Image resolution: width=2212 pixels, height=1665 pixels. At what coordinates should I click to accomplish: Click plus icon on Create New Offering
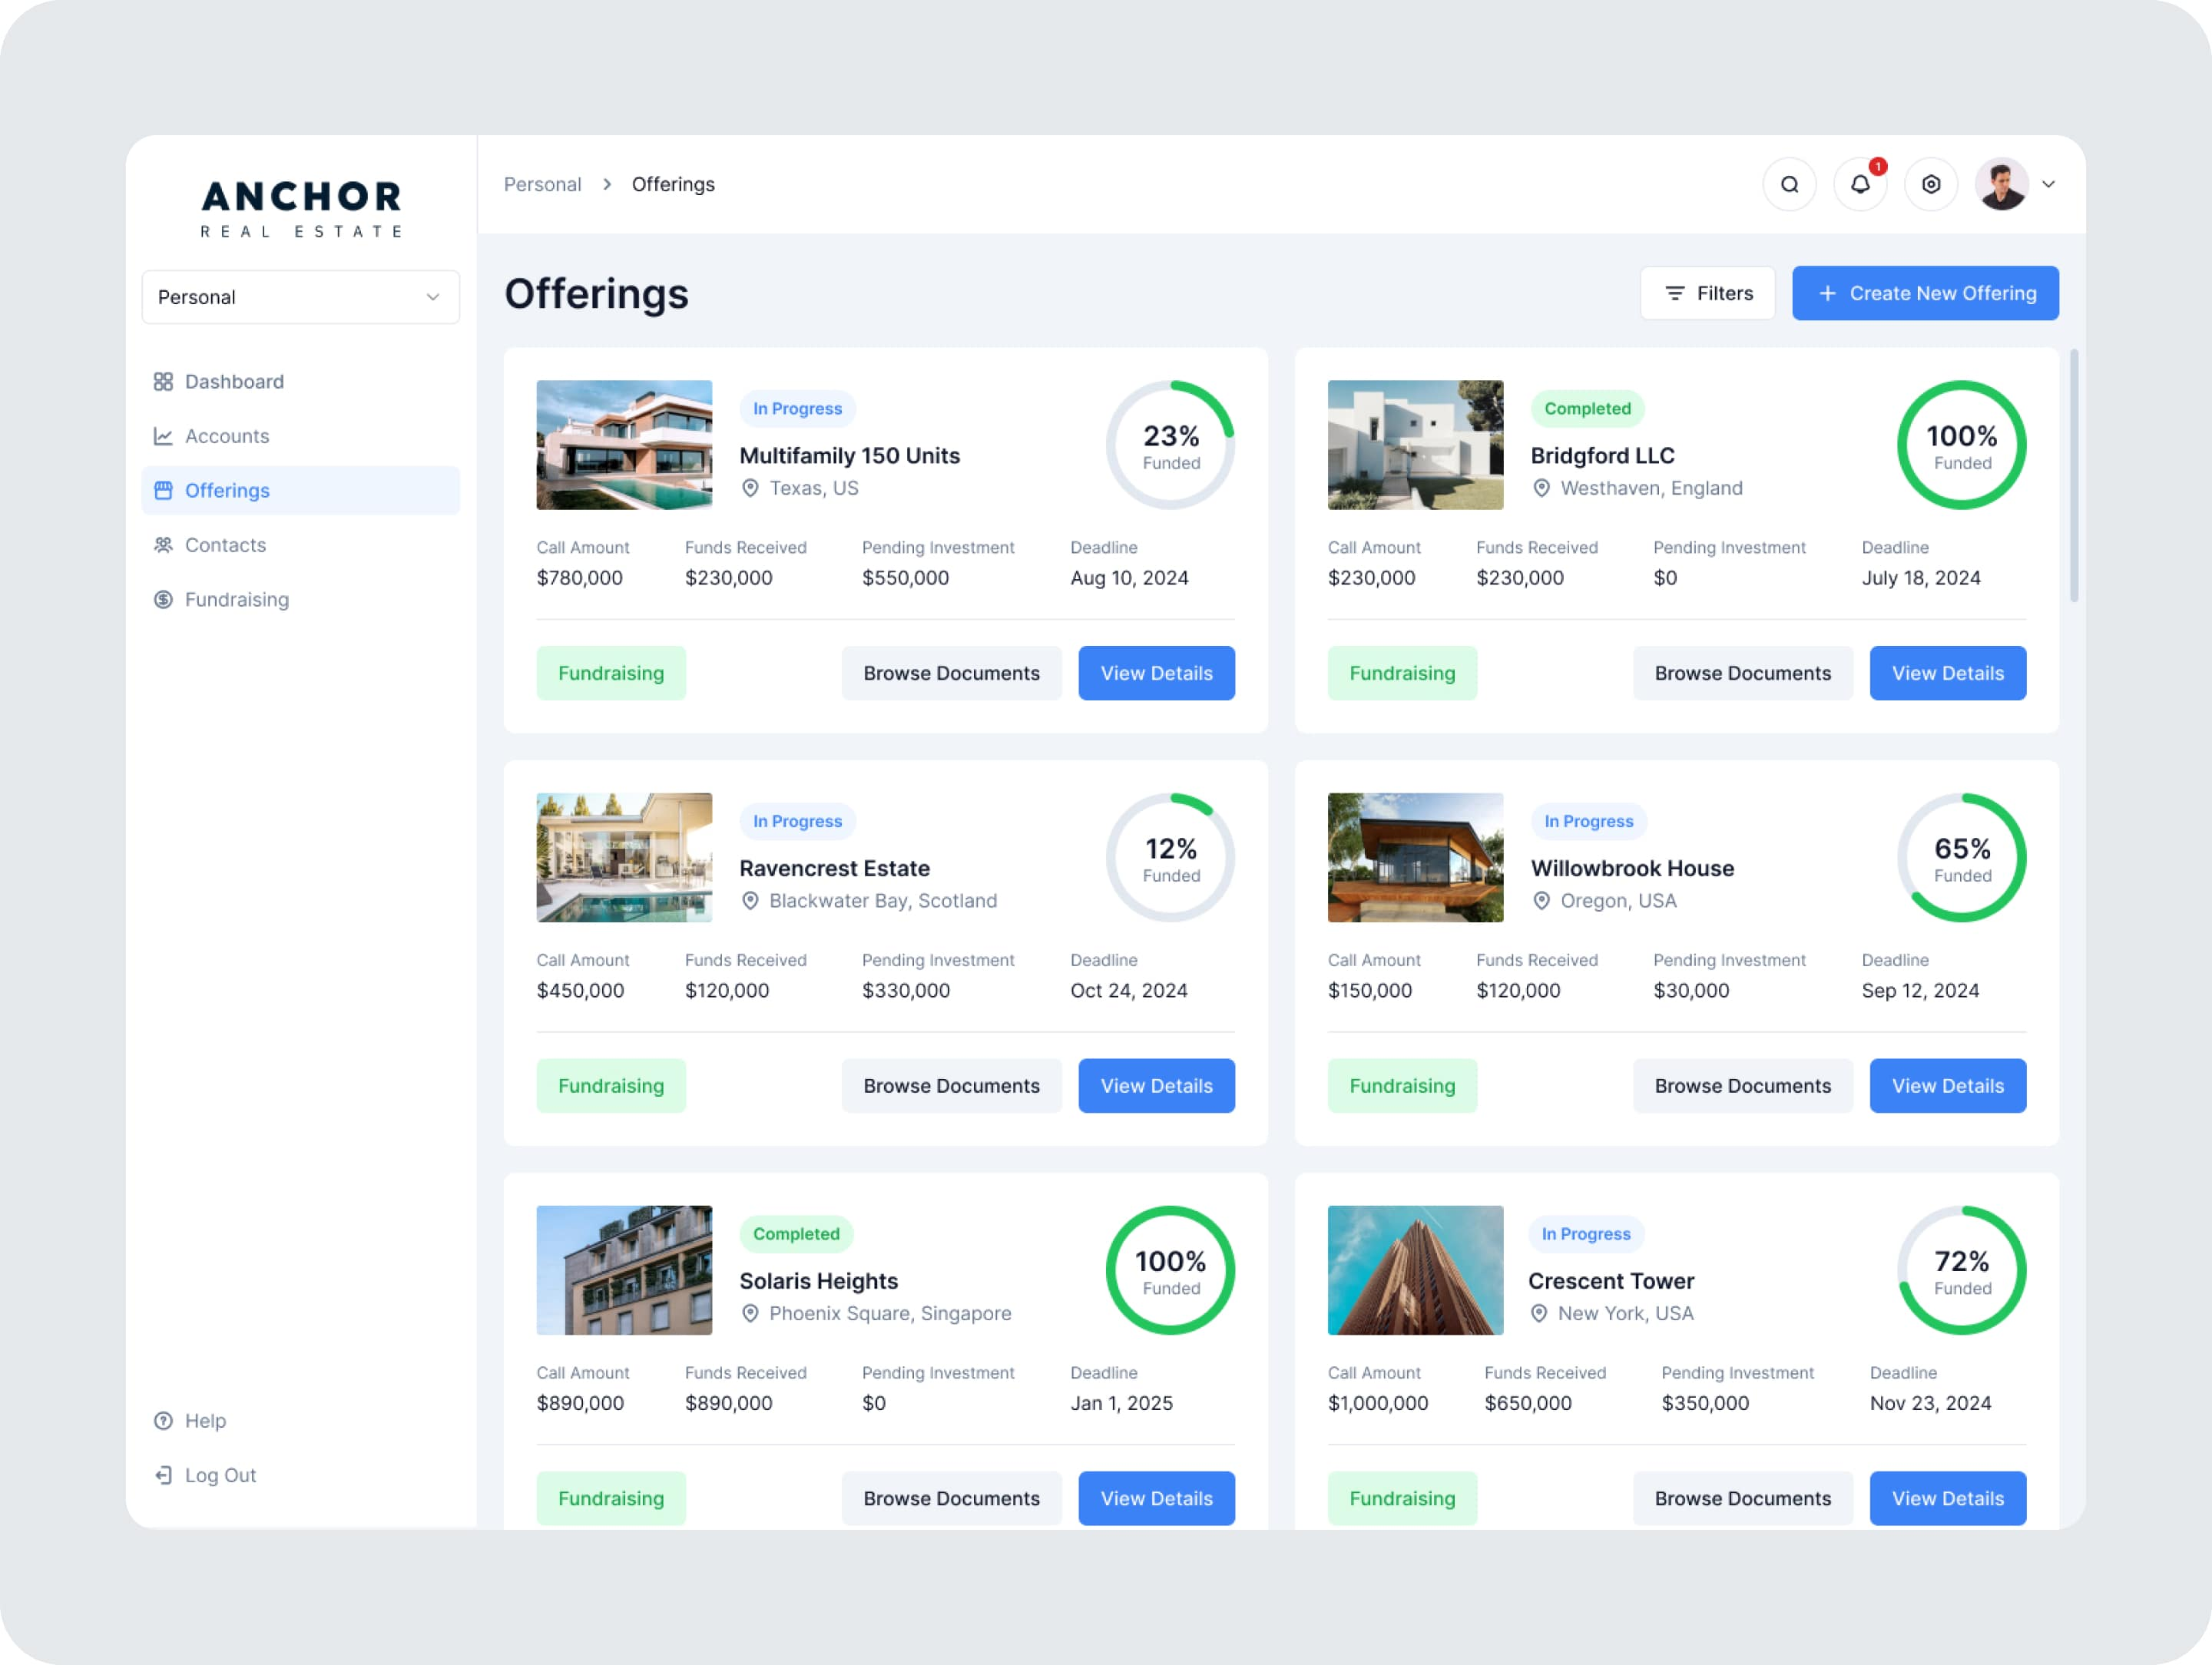click(1827, 293)
